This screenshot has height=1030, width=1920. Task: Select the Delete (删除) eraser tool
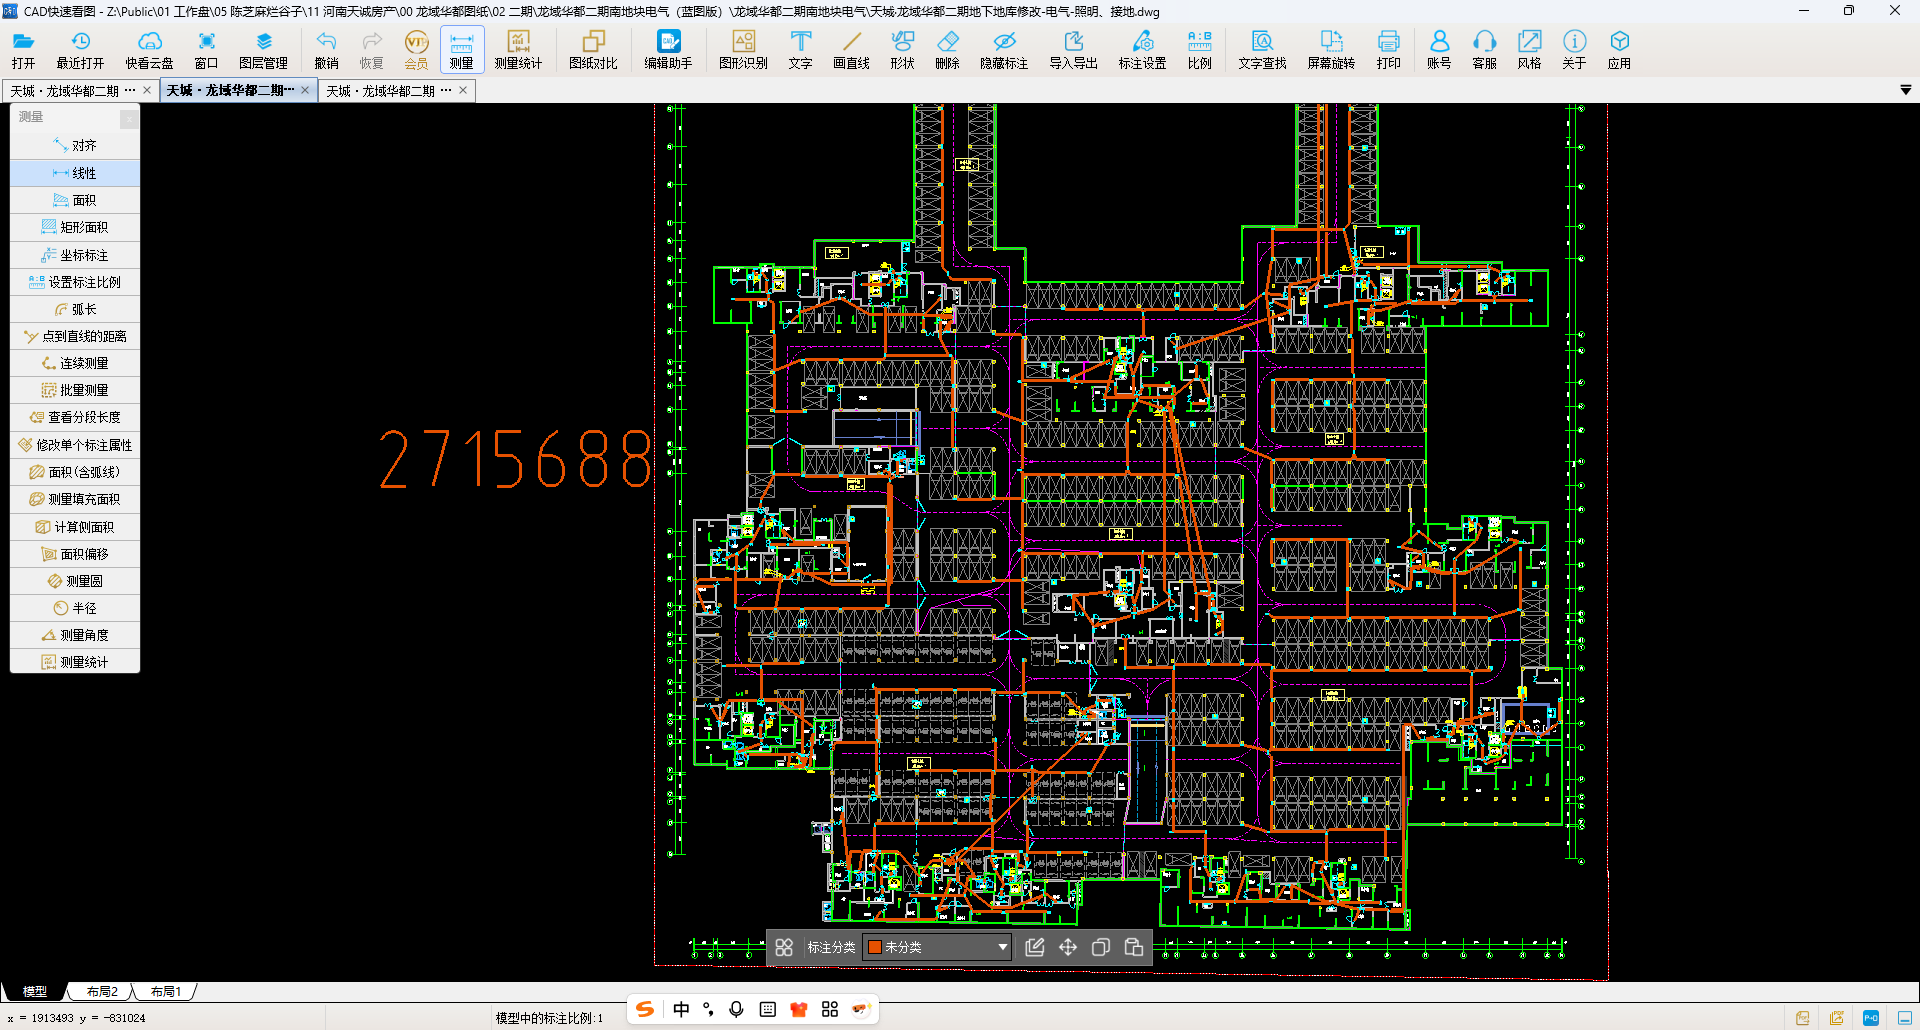pos(947,49)
